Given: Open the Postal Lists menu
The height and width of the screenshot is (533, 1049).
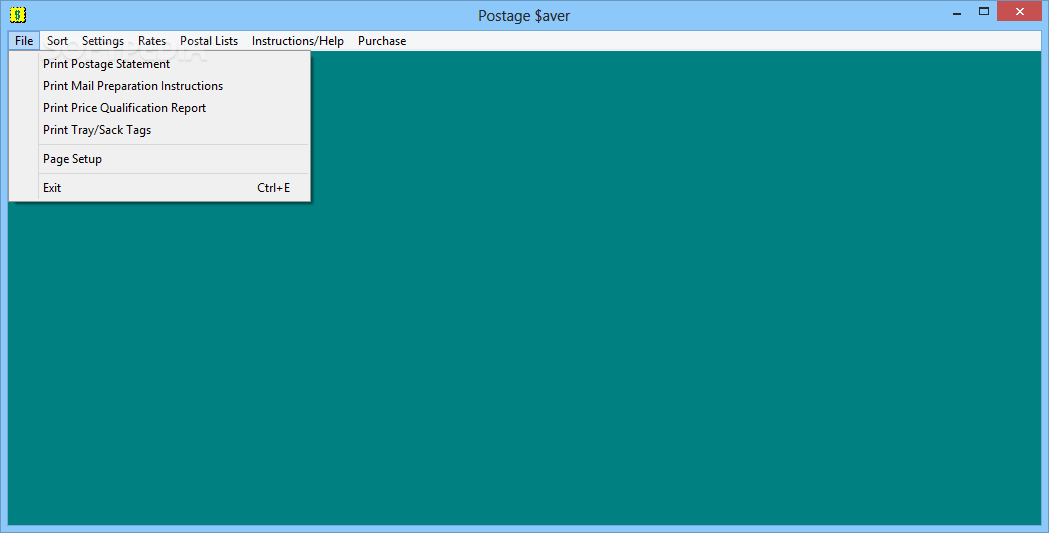Looking at the screenshot, I should click(209, 41).
